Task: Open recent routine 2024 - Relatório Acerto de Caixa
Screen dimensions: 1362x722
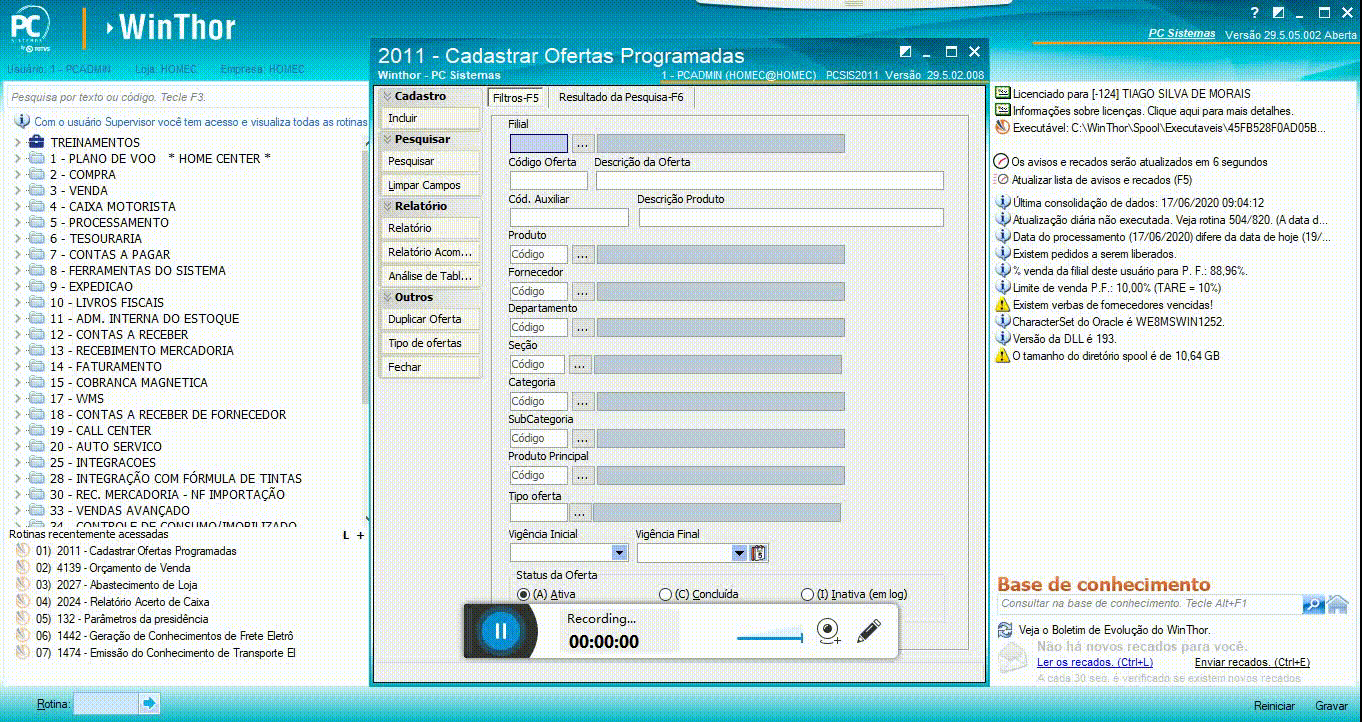Action: [133, 602]
